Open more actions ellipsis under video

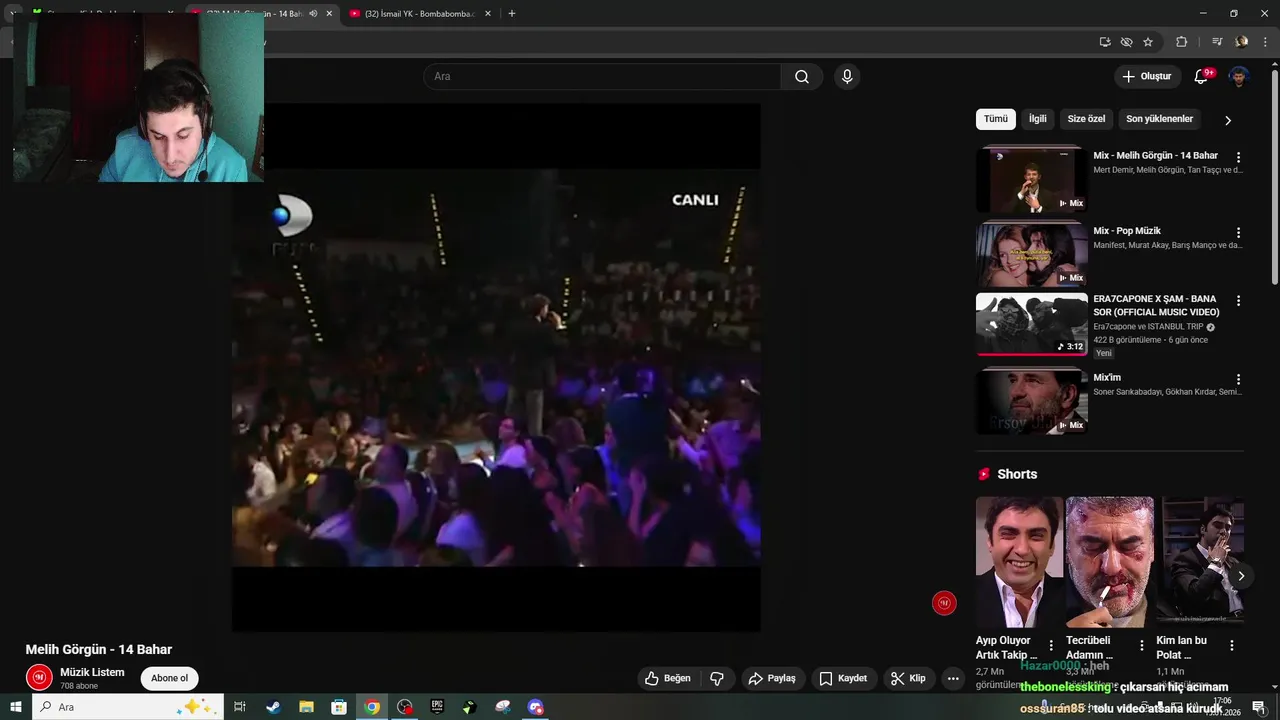click(x=953, y=678)
